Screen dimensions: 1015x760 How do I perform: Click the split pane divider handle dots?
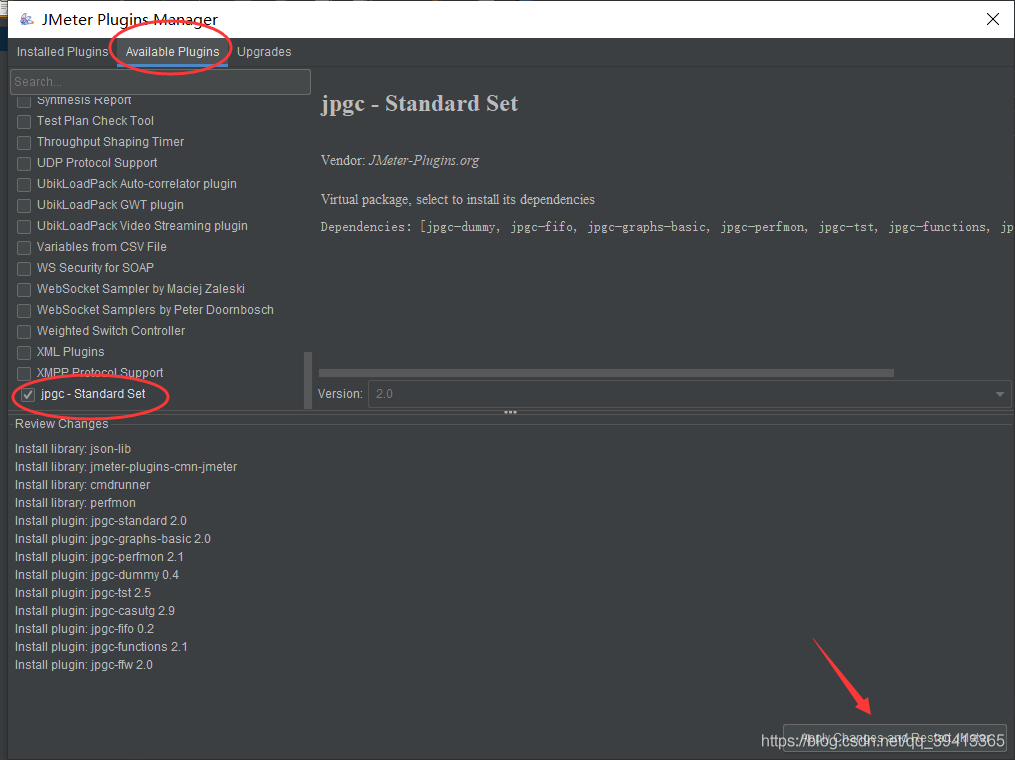510,412
